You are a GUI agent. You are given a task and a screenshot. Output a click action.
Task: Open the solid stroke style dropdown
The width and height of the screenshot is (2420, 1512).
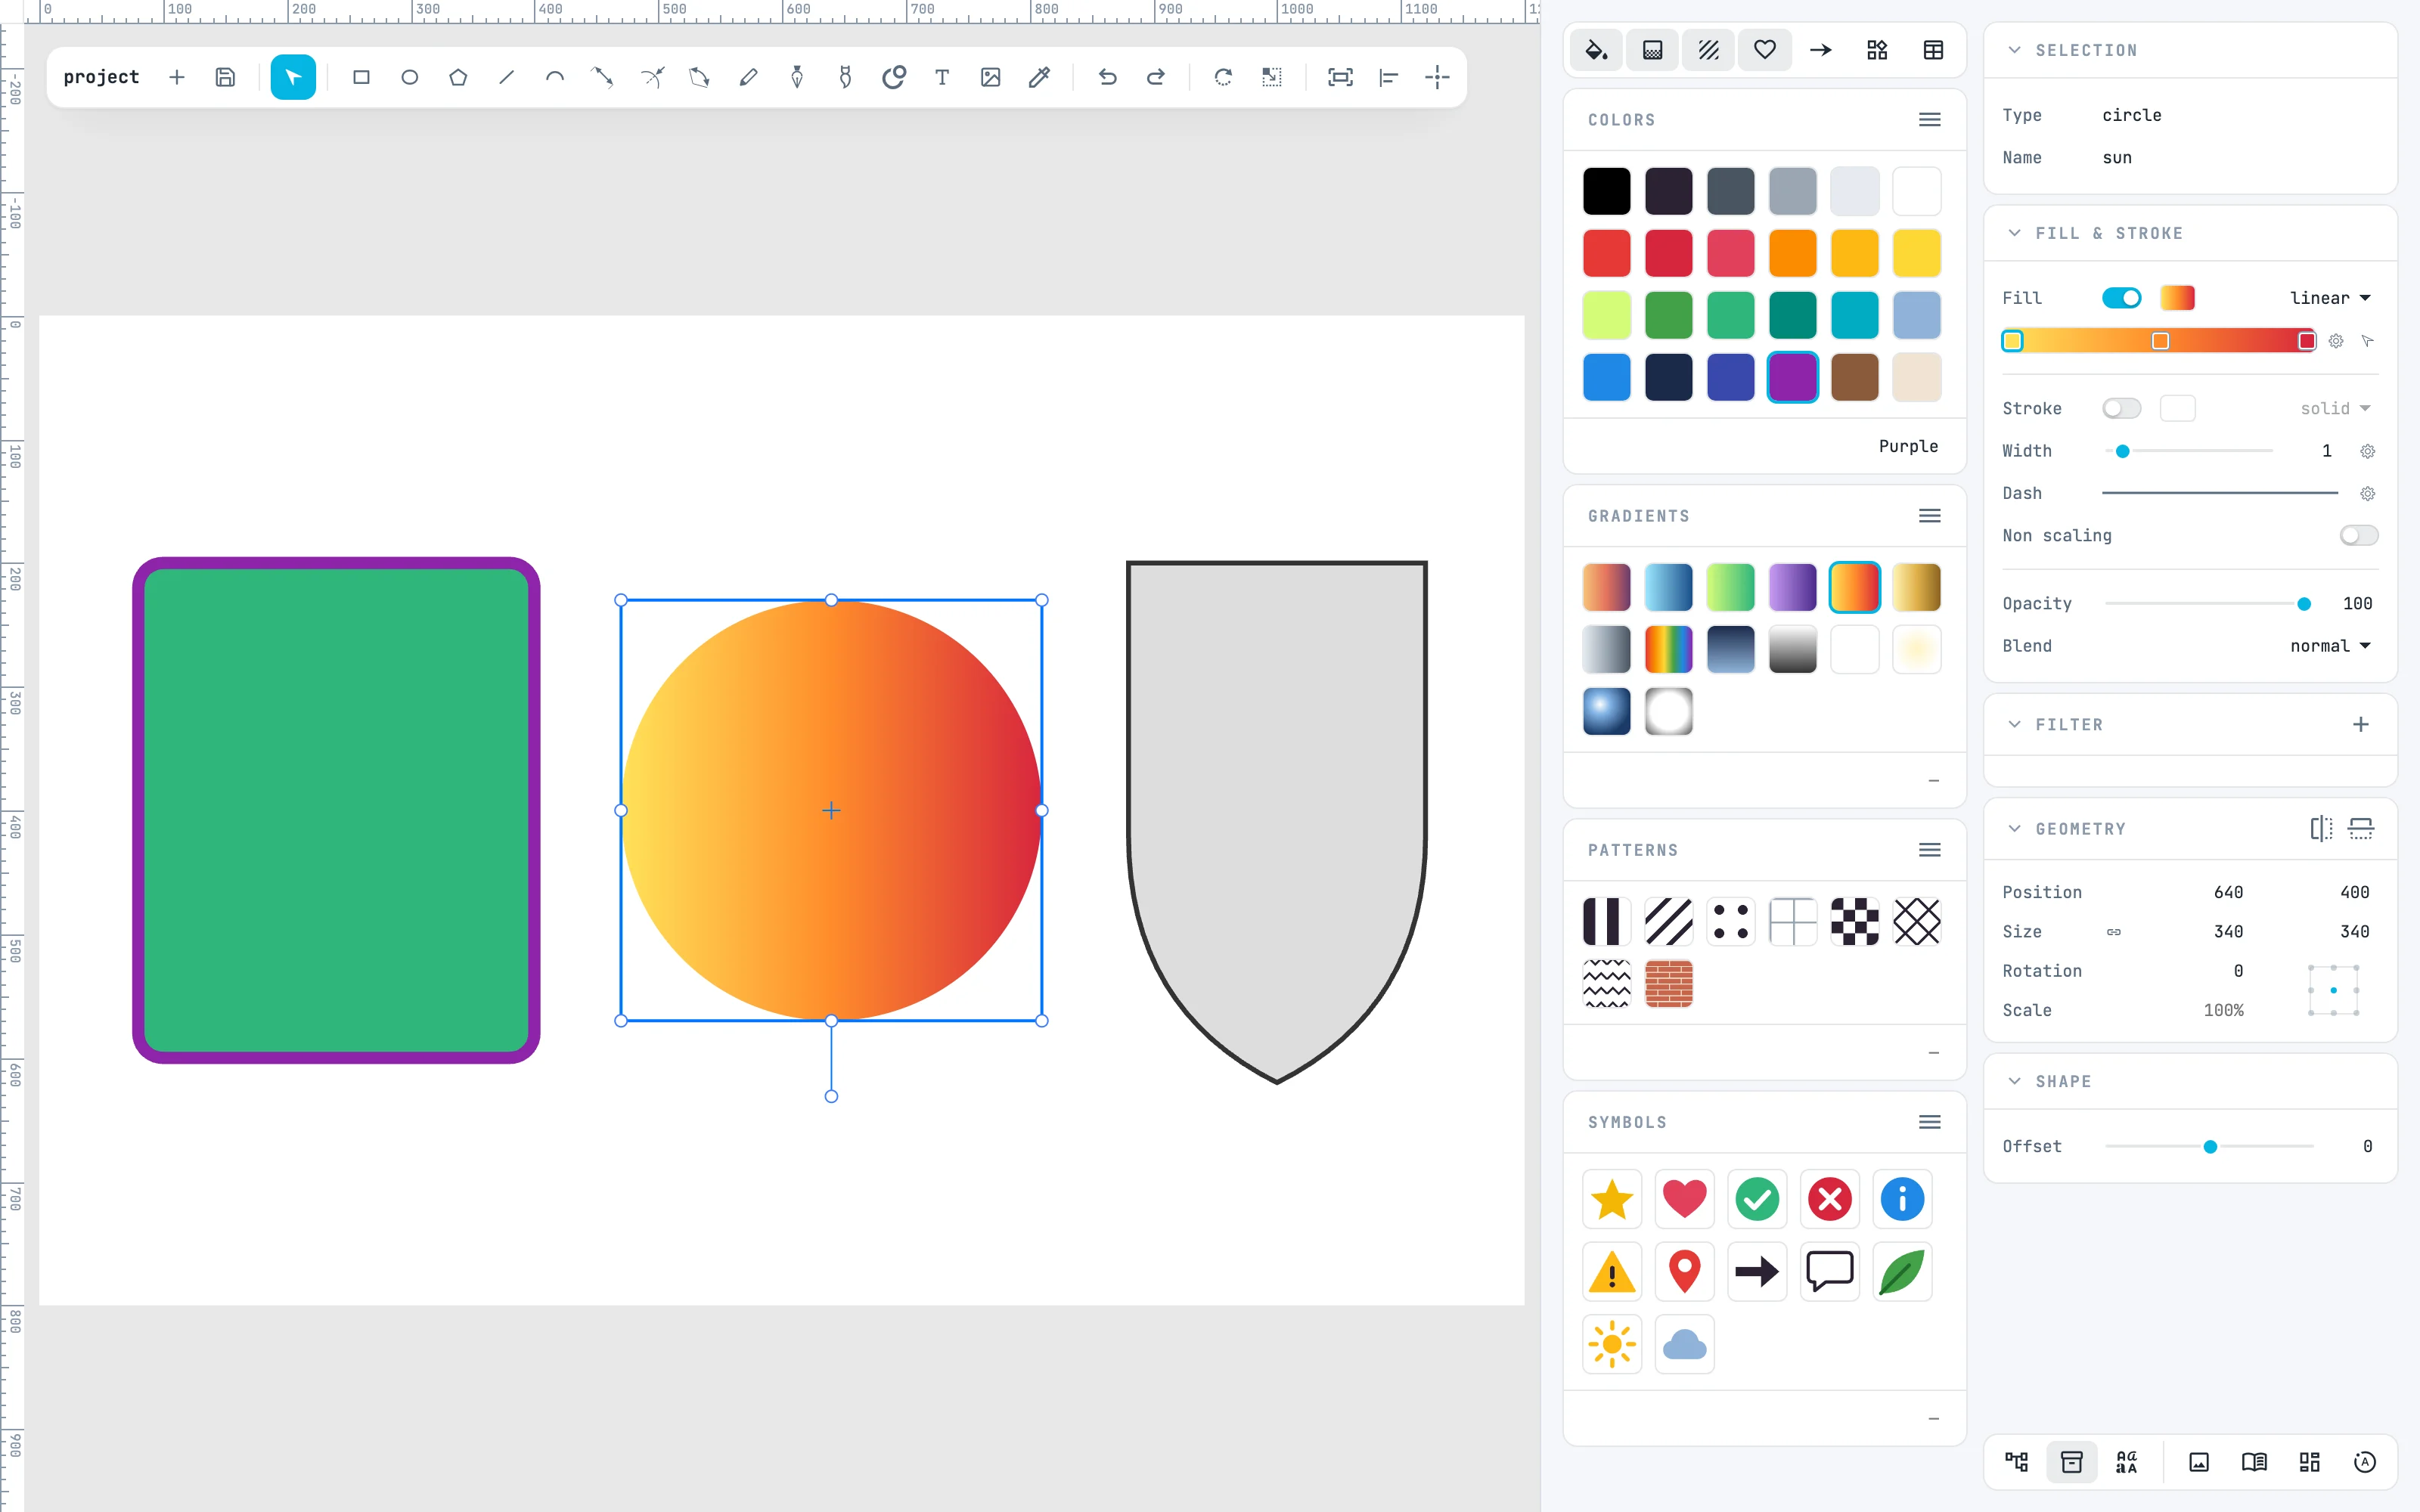pos(2335,408)
